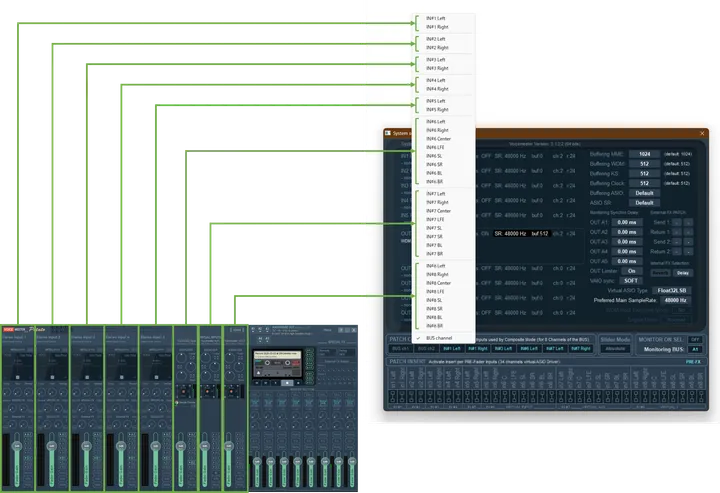The image size is (720, 493).
Task: Click the A1 bus fader knob
Action: [x=256, y=461]
